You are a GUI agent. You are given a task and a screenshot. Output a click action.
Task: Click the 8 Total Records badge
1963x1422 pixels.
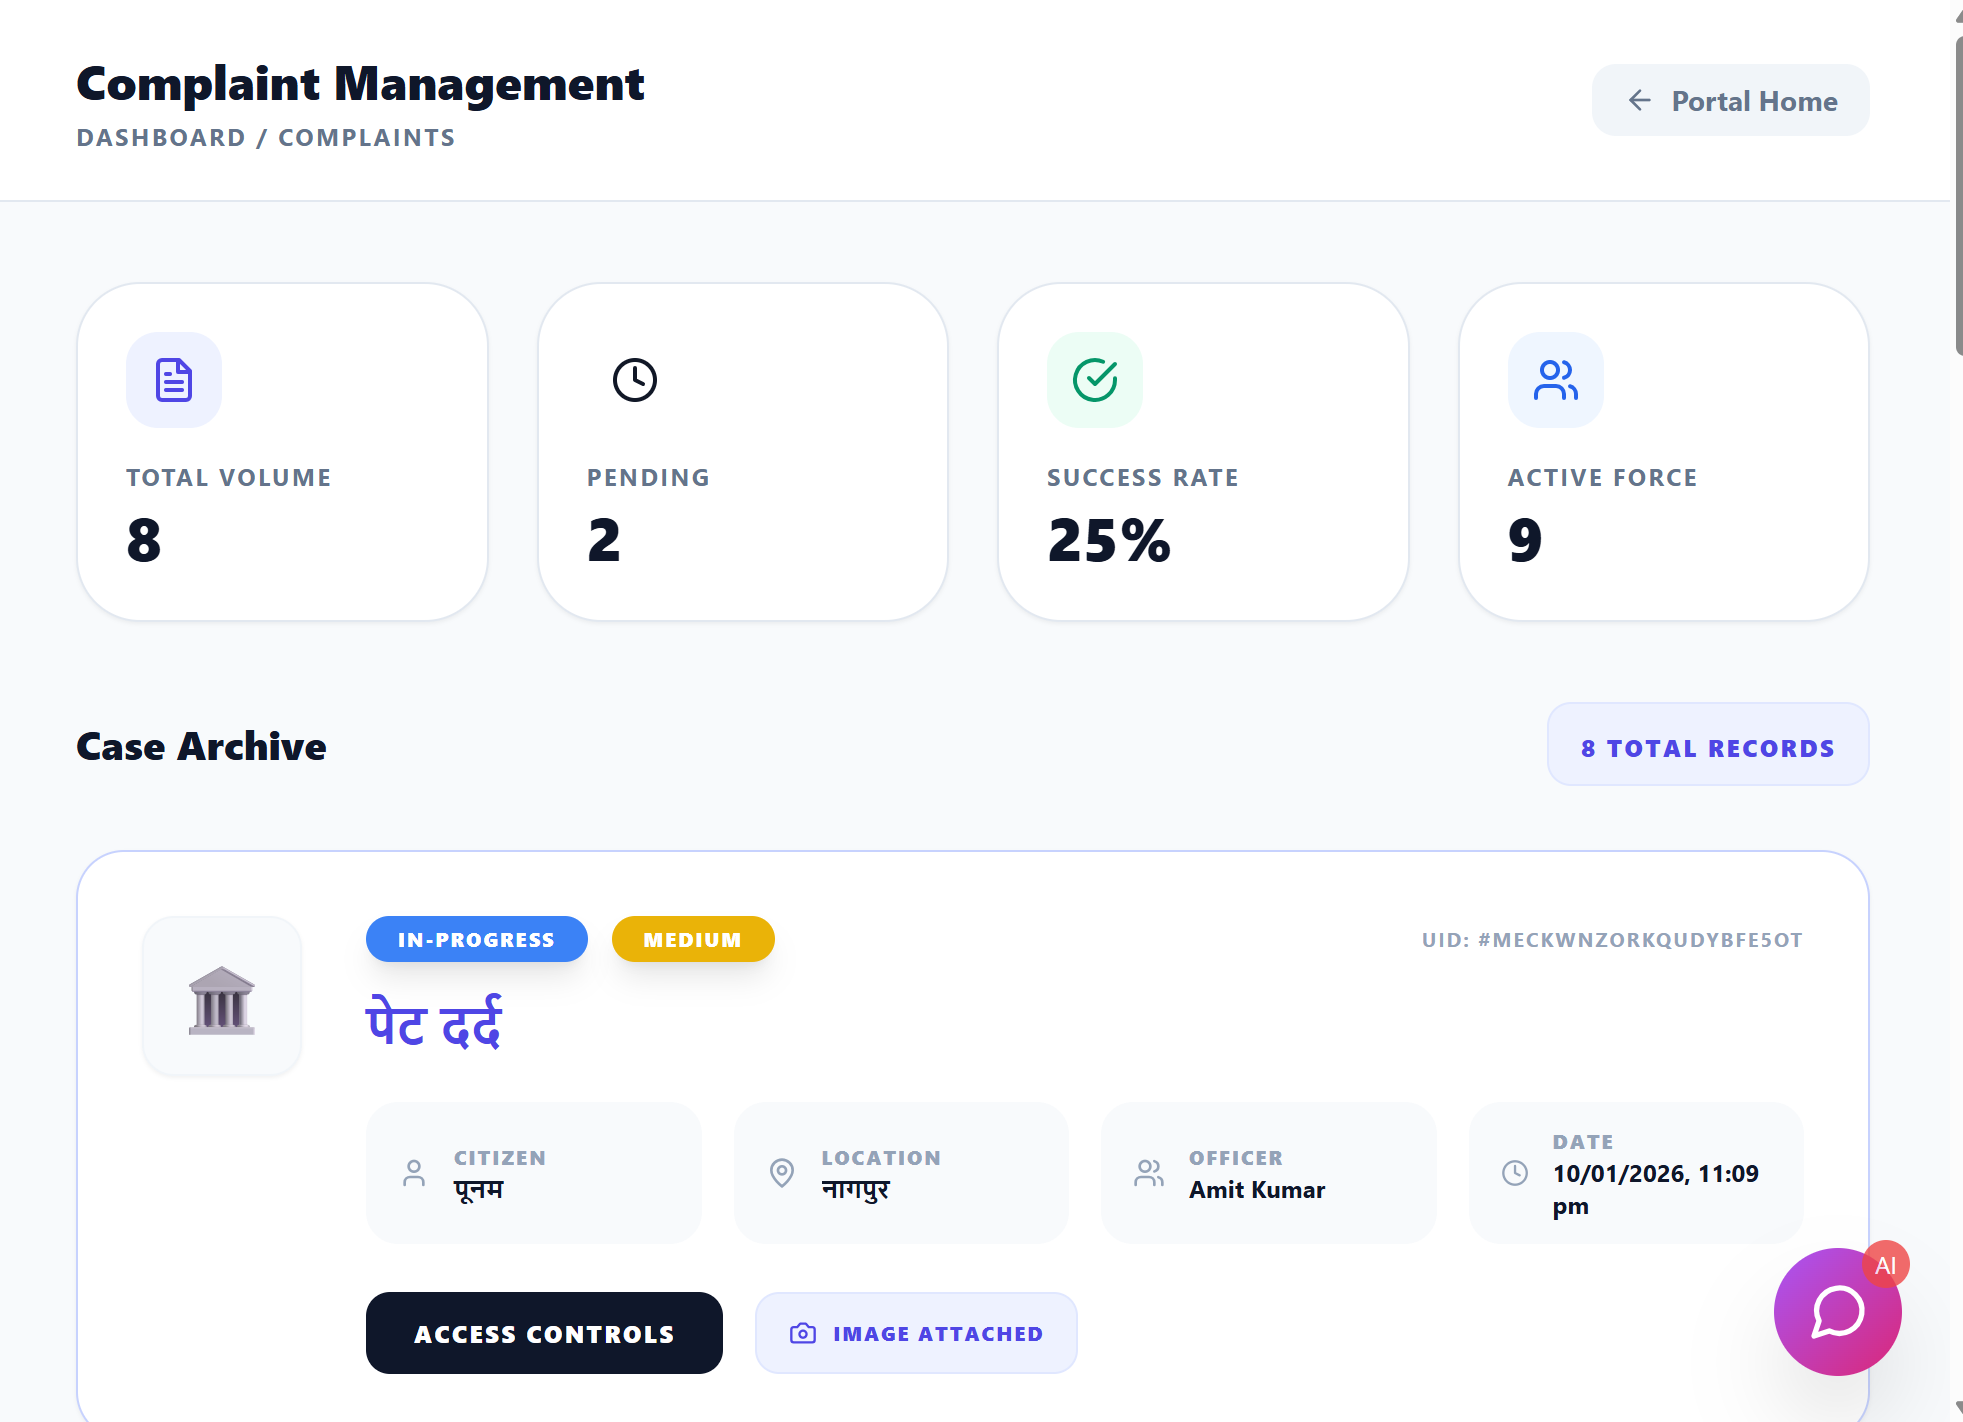click(x=1707, y=747)
